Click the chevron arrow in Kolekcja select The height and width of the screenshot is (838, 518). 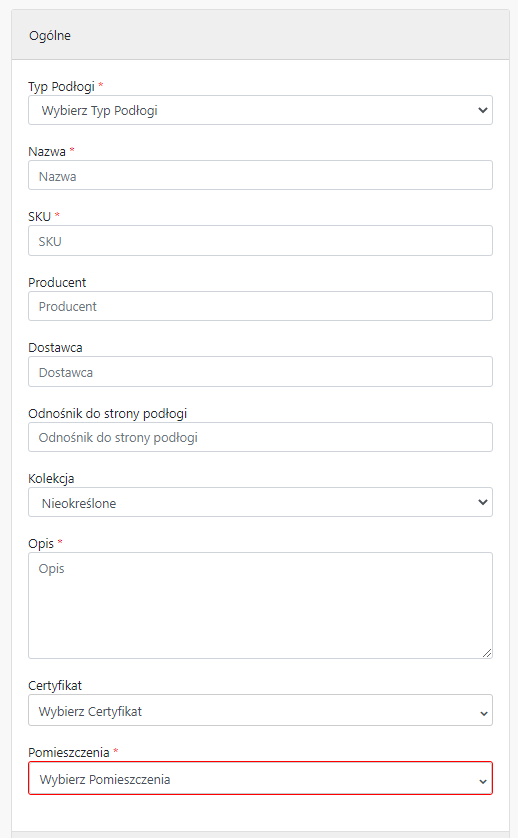click(483, 502)
